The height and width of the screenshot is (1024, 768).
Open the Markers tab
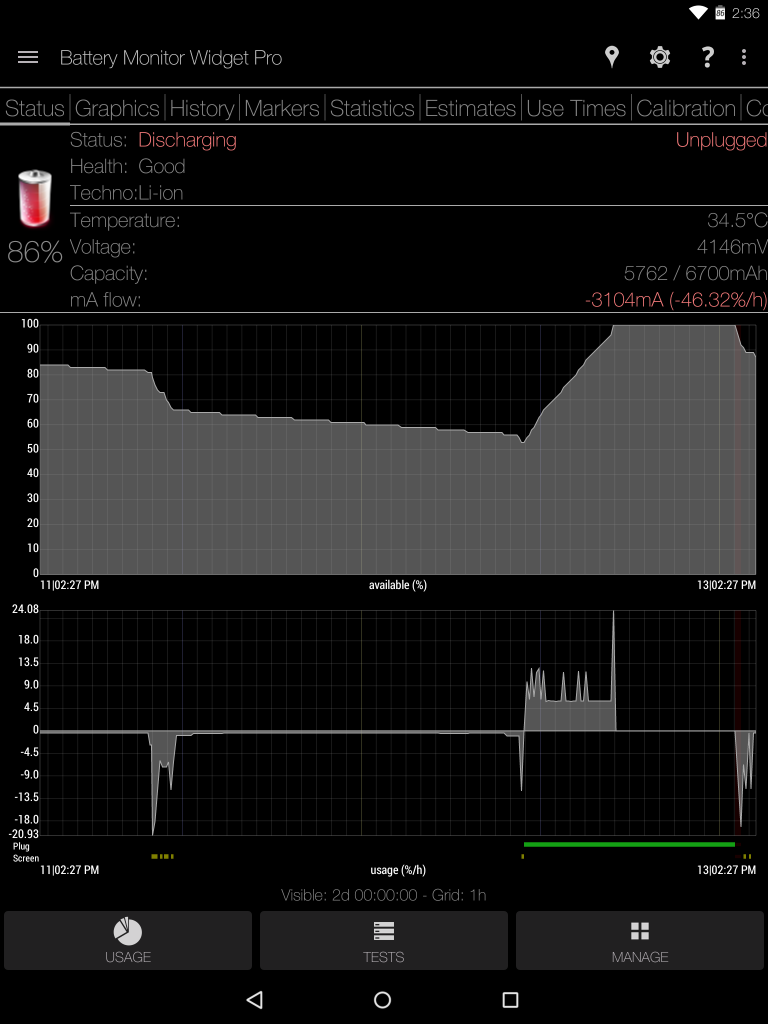click(282, 108)
